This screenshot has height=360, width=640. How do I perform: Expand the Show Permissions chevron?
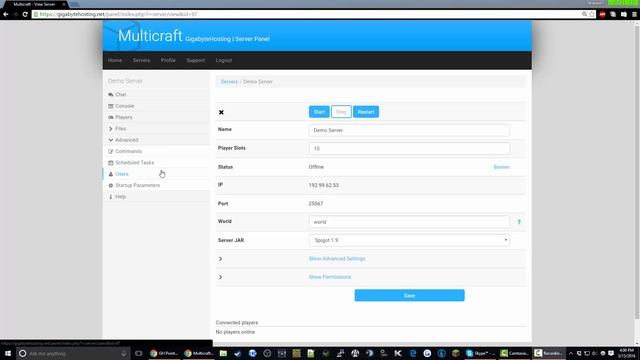coord(220,278)
